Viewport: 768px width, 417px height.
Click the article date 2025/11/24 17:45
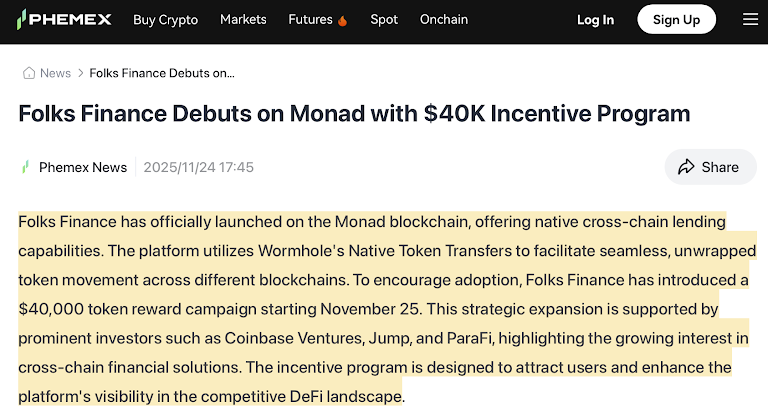pyautogui.click(x=198, y=167)
